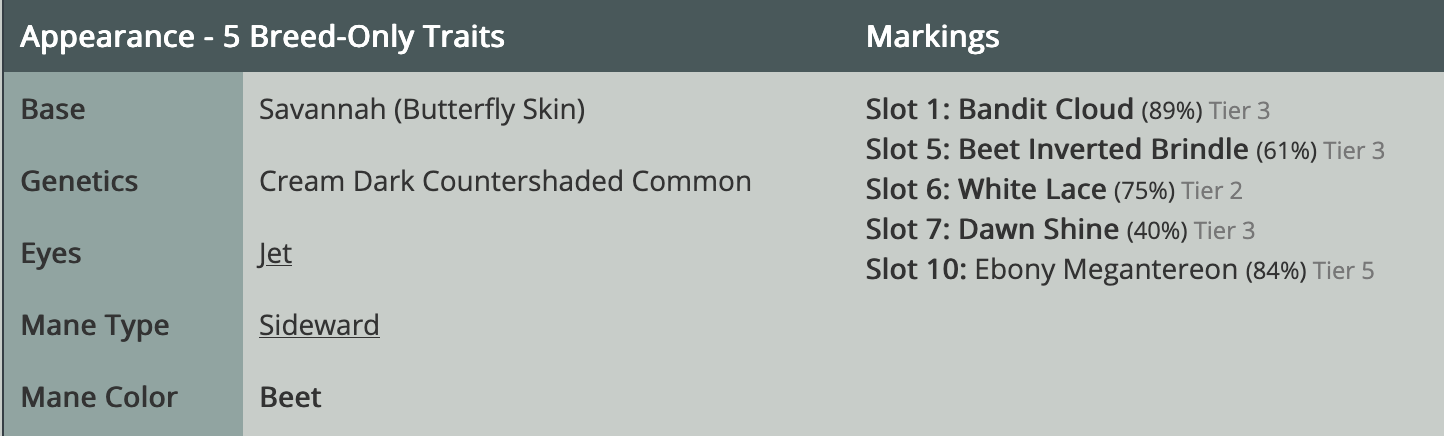Open the Jet eyes link
1444x436 pixels.
tap(275, 254)
